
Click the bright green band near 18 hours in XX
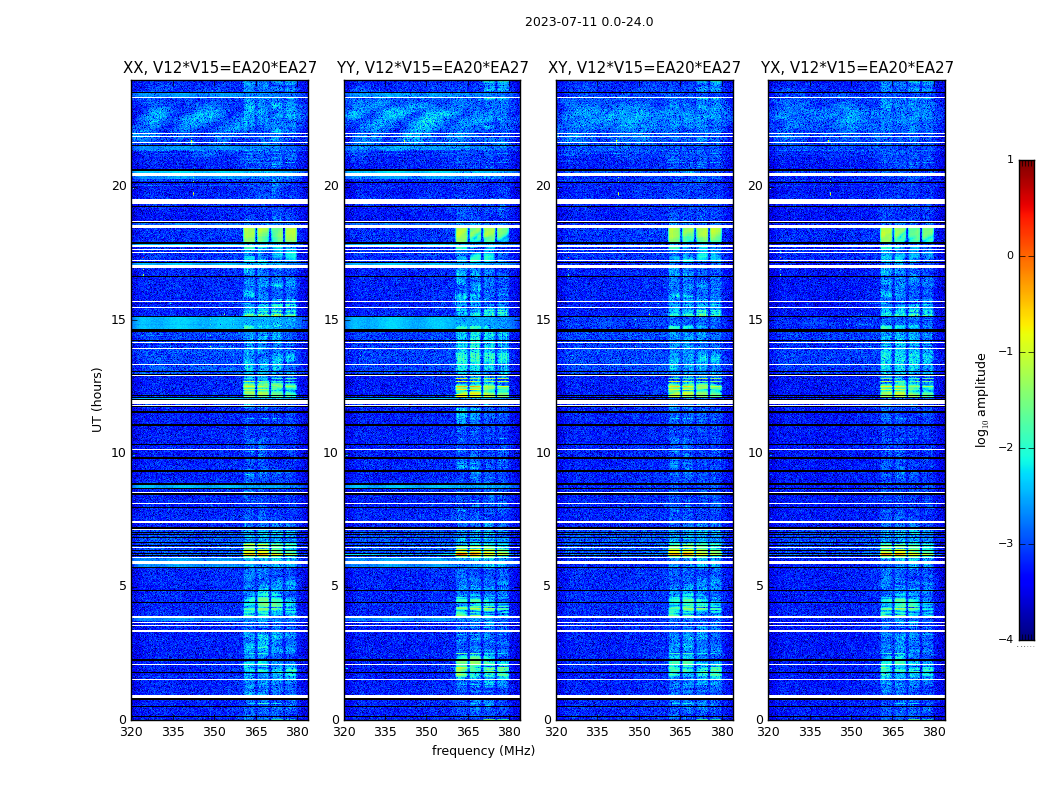point(270,235)
